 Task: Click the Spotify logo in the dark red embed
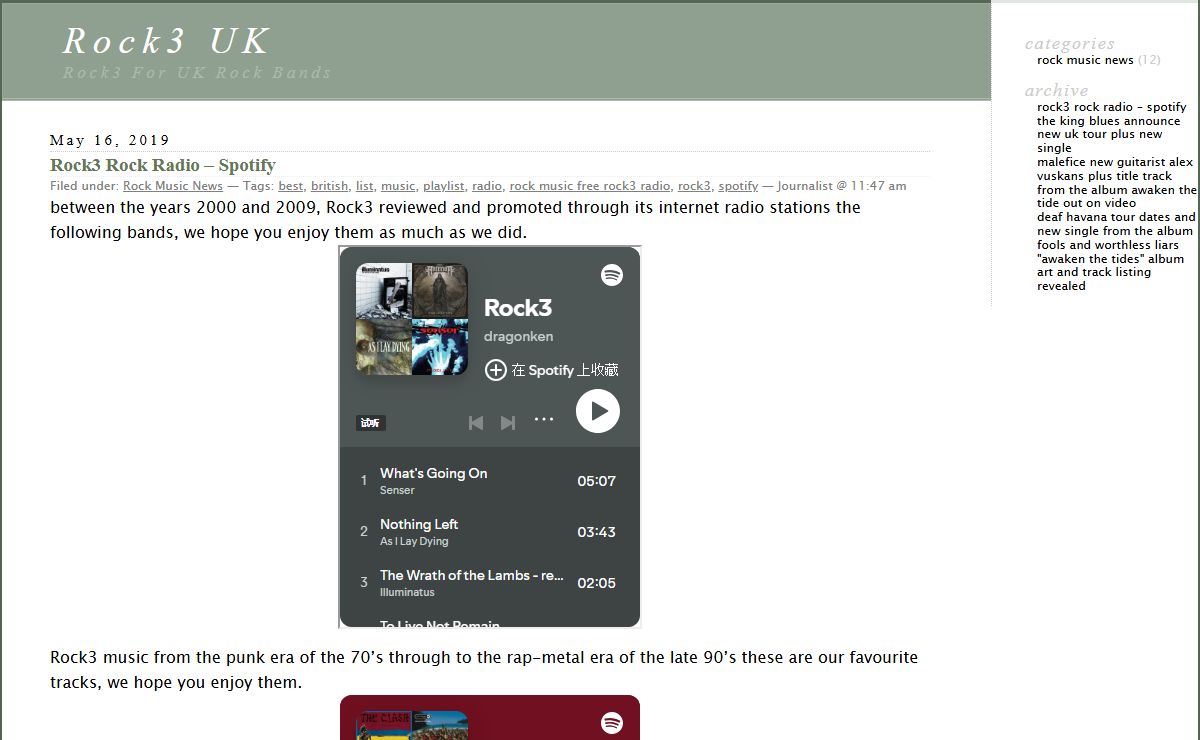pyautogui.click(x=612, y=723)
